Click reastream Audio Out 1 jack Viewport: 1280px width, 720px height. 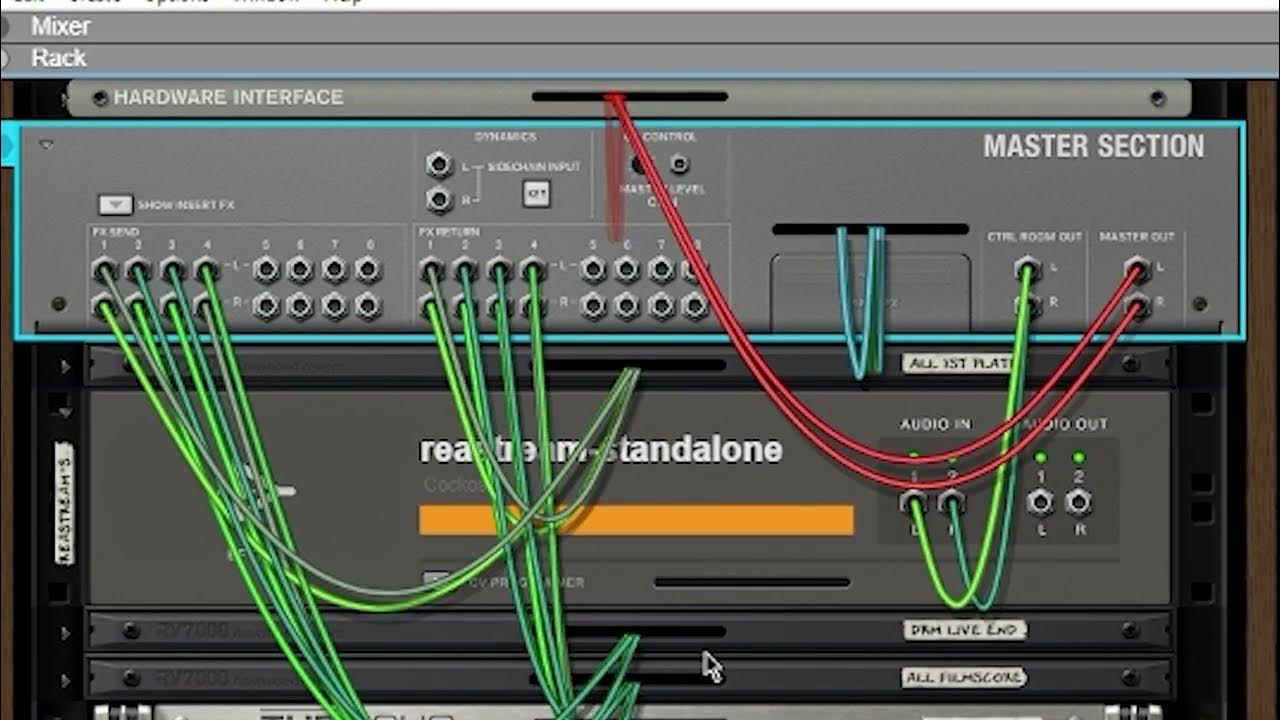[x=1041, y=502]
